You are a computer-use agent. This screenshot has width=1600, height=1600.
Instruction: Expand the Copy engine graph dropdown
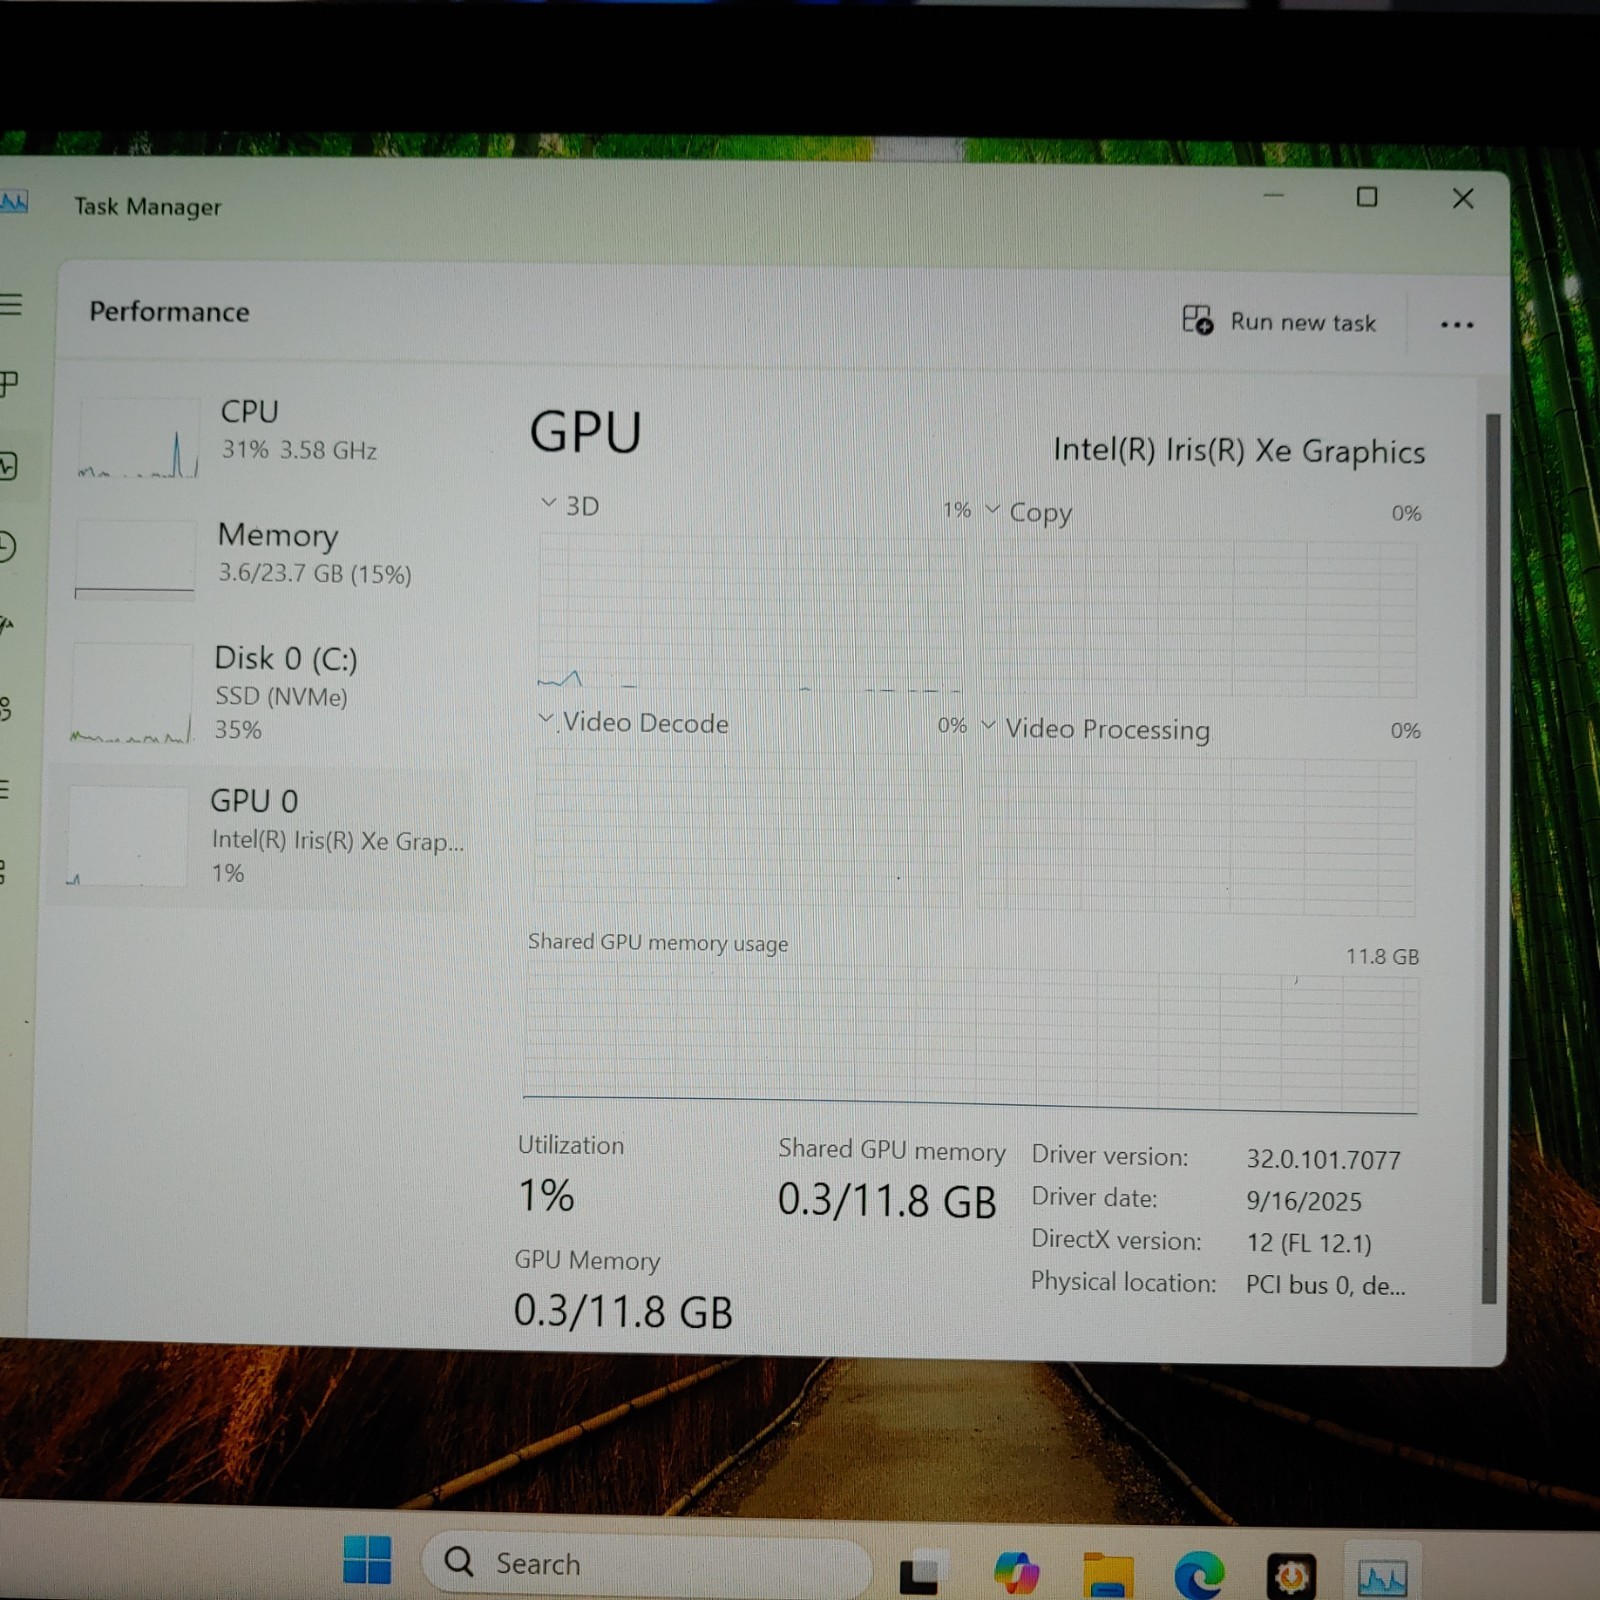[x=992, y=509]
